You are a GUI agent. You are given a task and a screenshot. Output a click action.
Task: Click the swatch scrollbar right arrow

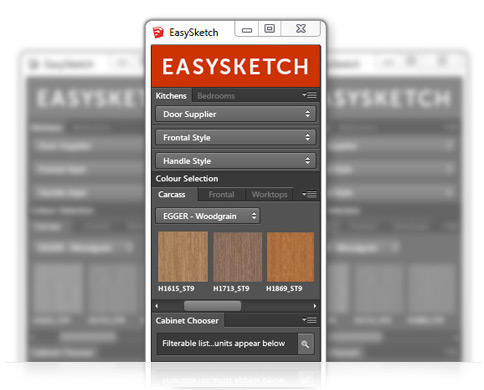pyautogui.click(x=315, y=306)
